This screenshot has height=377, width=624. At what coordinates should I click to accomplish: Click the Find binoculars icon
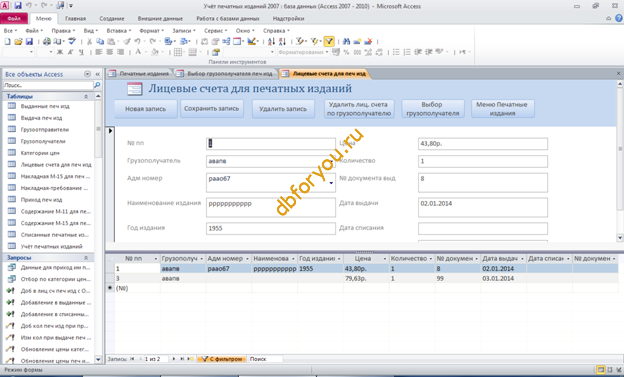(346, 41)
